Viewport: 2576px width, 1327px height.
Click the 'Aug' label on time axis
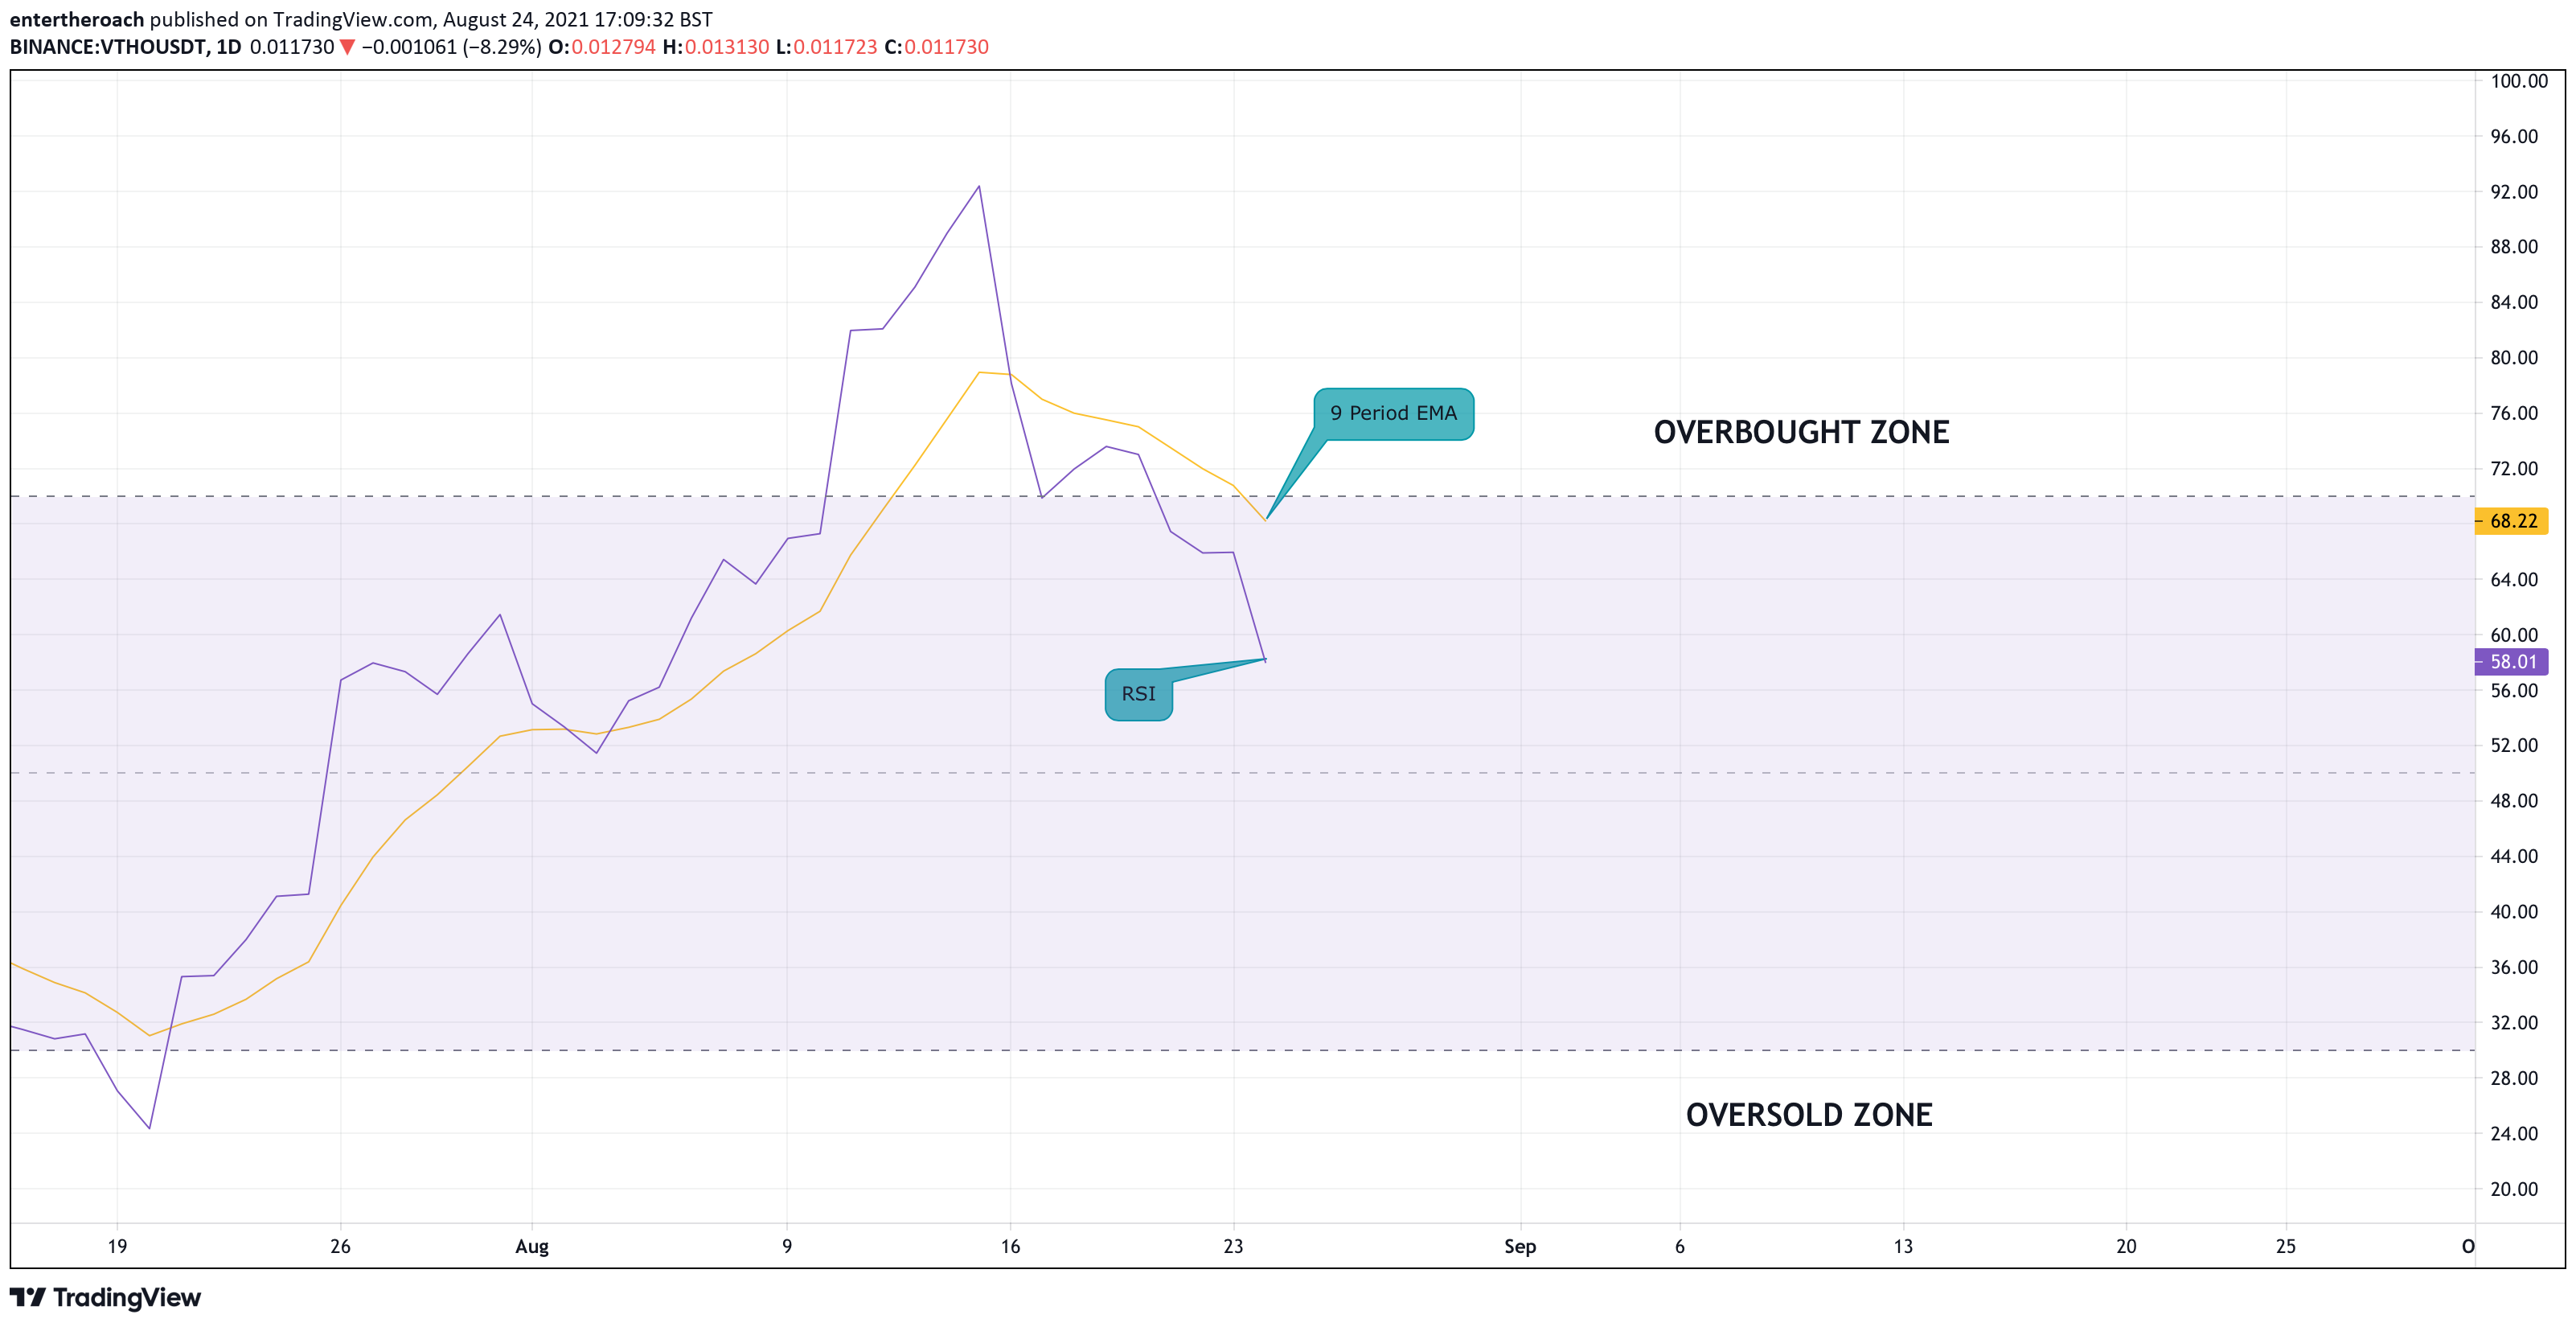532,1247
